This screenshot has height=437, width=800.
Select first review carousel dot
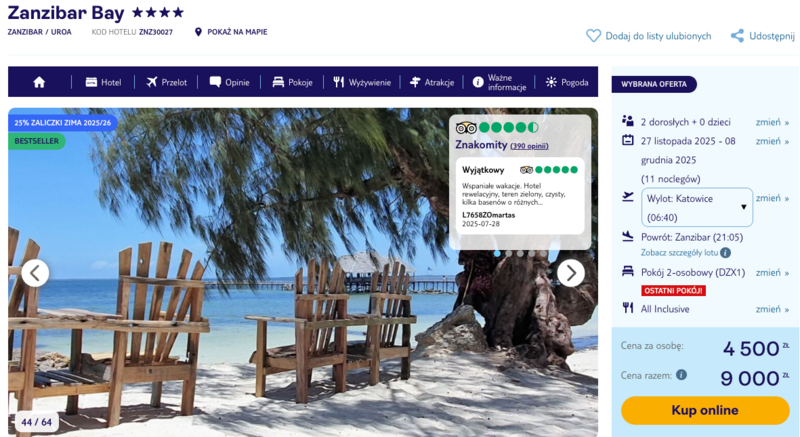click(497, 253)
